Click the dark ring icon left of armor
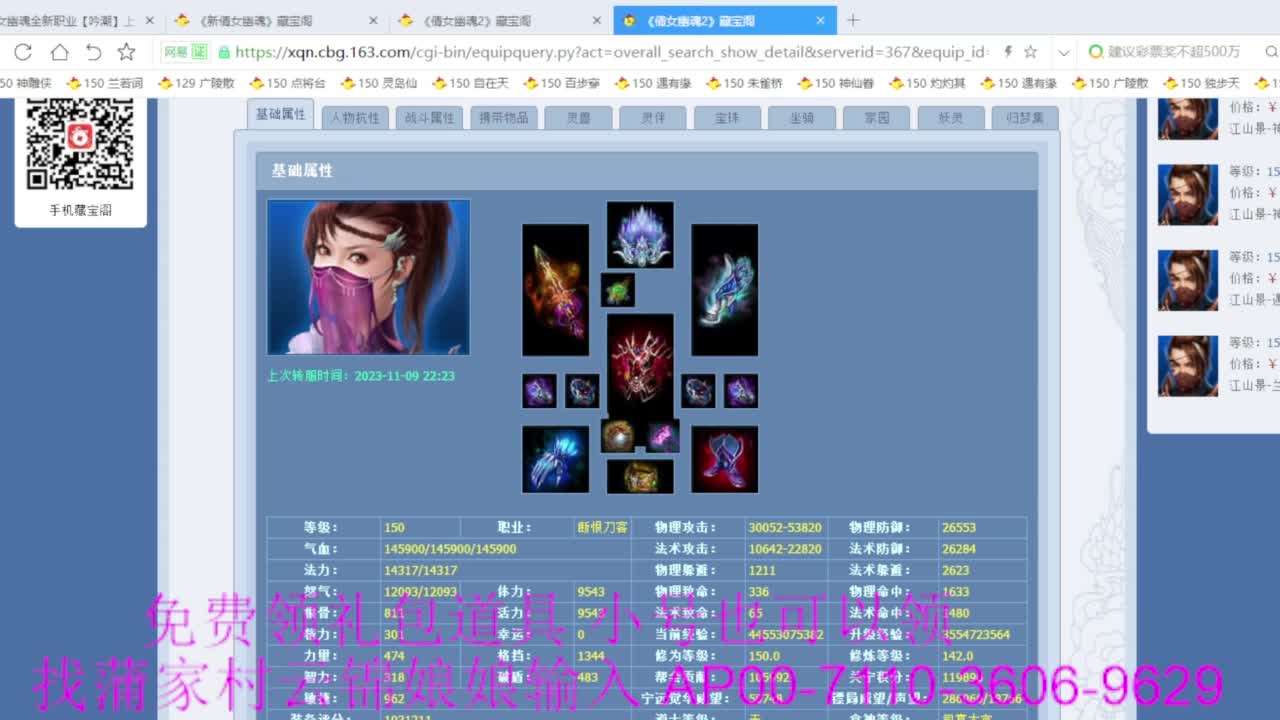Screen dimensions: 1280x720 (582, 391)
